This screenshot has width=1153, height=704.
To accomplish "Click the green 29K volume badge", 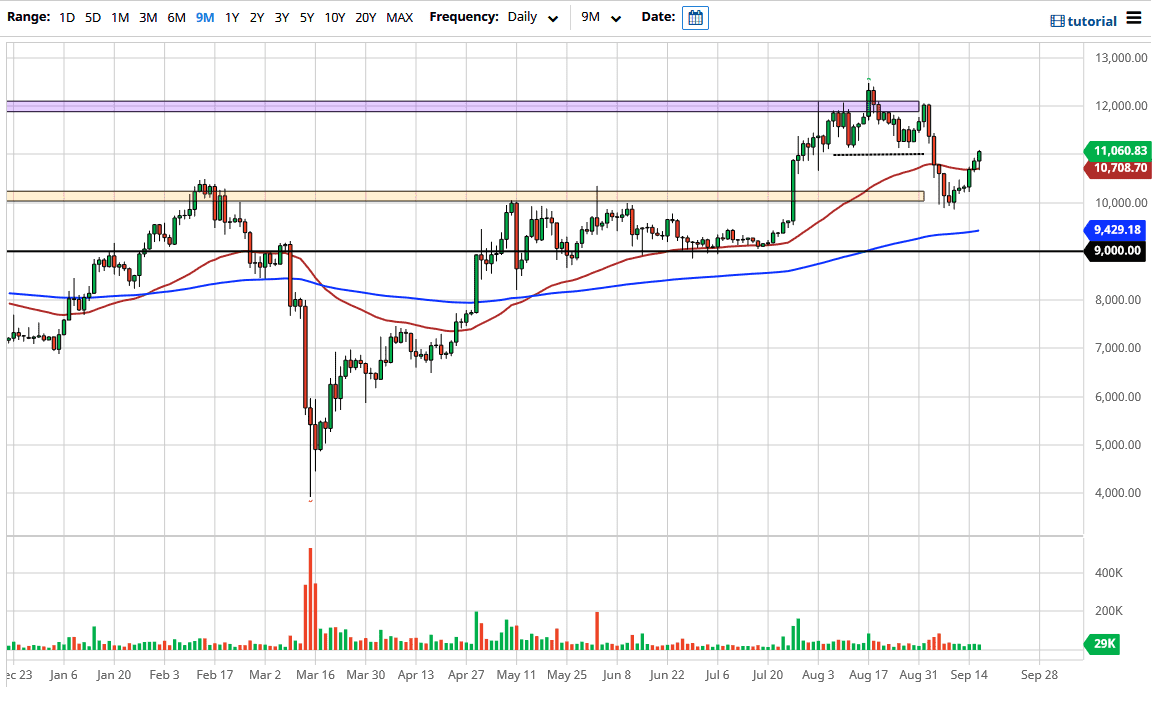I will (x=1101, y=644).
